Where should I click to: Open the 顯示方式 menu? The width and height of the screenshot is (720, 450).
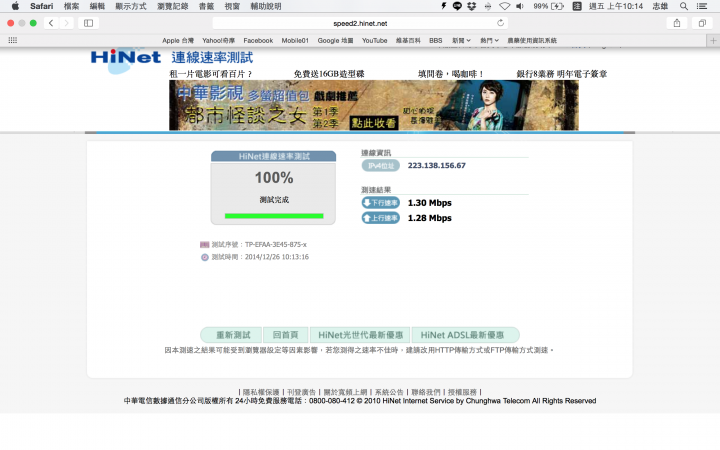point(131,6)
